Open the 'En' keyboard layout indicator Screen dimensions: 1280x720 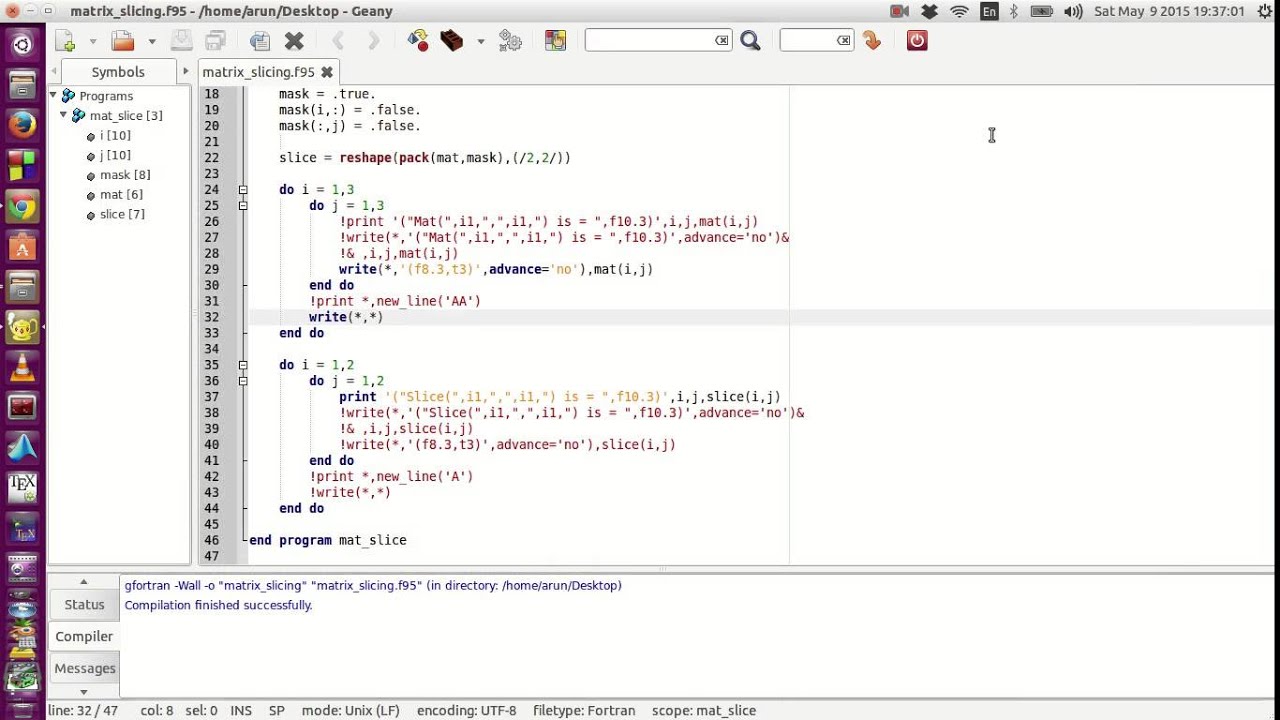[989, 11]
